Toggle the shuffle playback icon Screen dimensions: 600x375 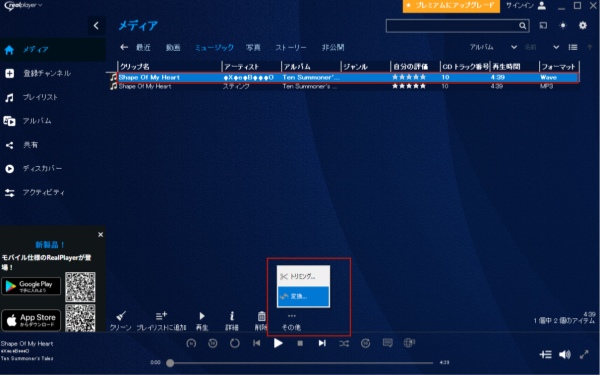click(344, 343)
